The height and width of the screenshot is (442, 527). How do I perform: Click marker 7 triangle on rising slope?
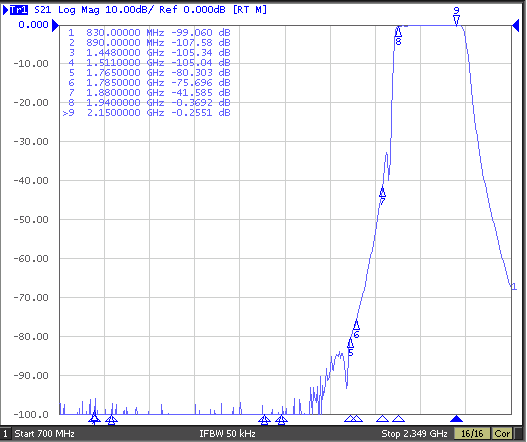382,193
